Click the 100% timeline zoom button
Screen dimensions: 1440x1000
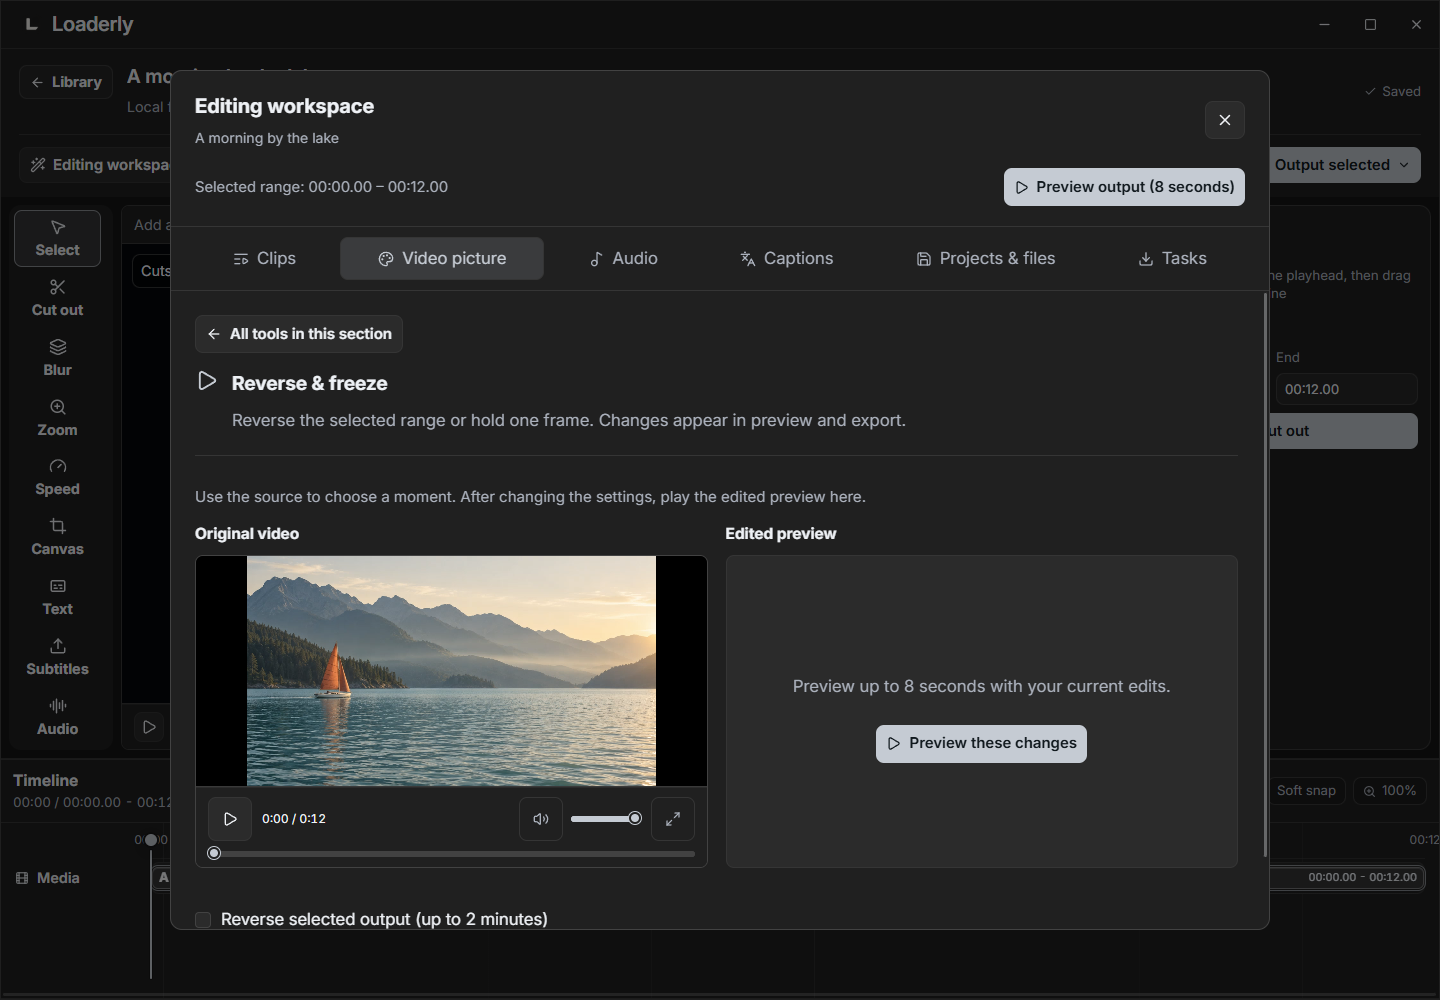[1389, 791]
